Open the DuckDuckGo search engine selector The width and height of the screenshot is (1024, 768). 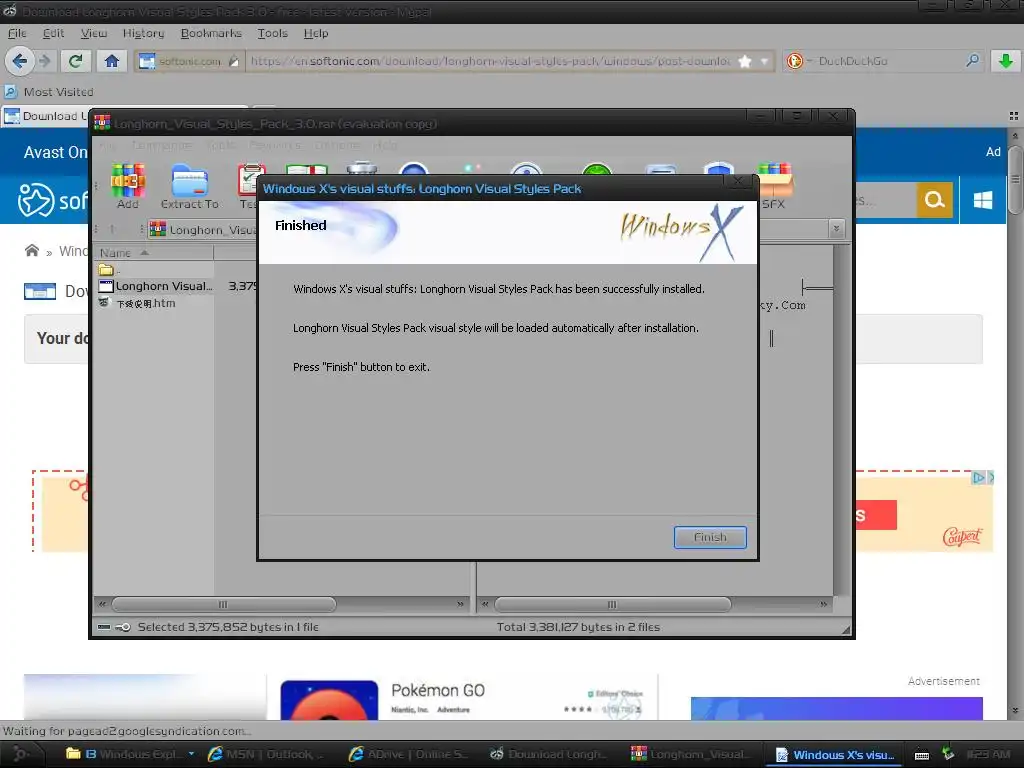pos(798,61)
